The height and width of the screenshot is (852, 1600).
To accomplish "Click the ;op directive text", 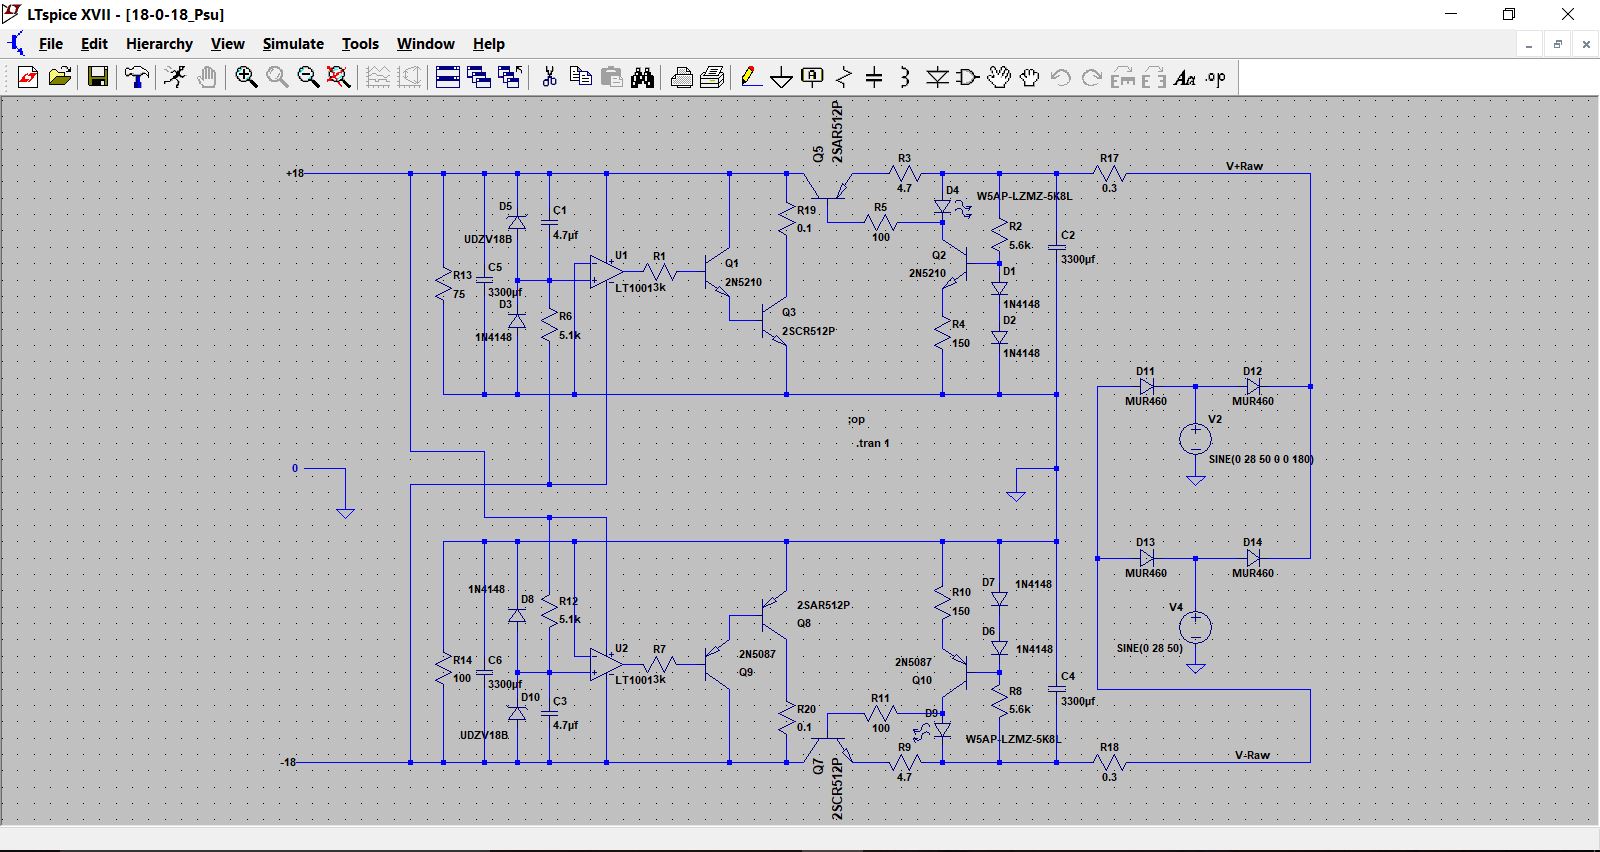I will click(856, 419).
